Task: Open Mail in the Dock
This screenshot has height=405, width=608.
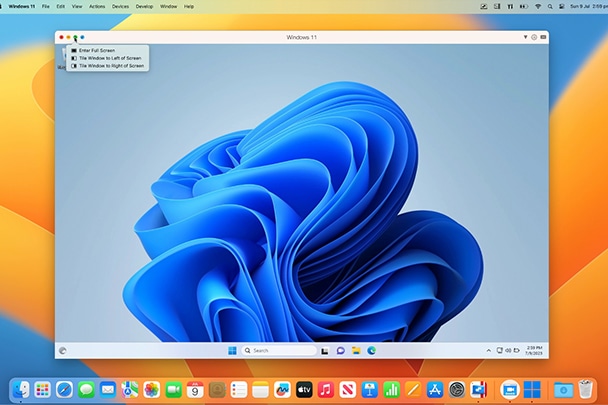Action: tap(108, 389)
